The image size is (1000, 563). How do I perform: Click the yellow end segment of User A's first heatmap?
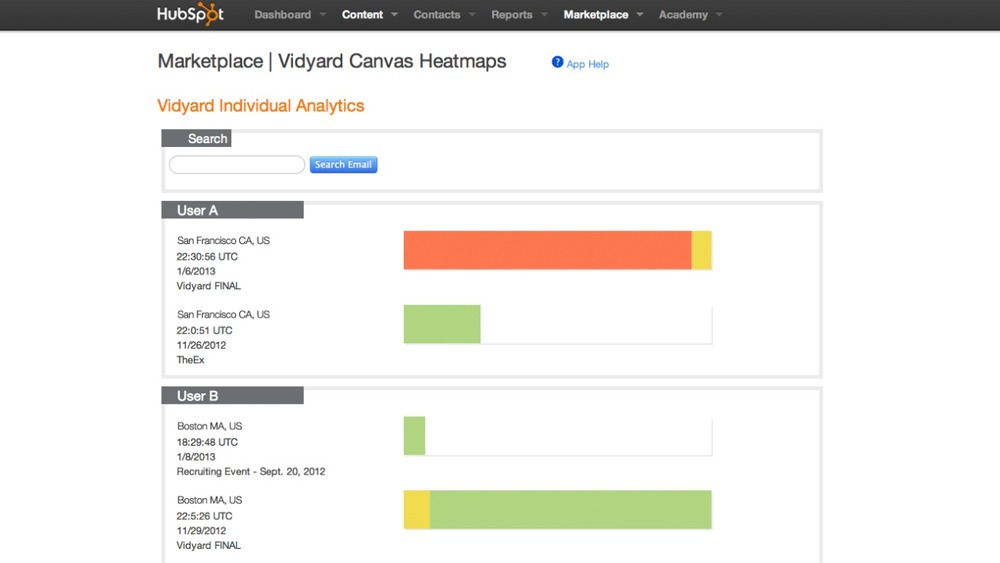702,250
